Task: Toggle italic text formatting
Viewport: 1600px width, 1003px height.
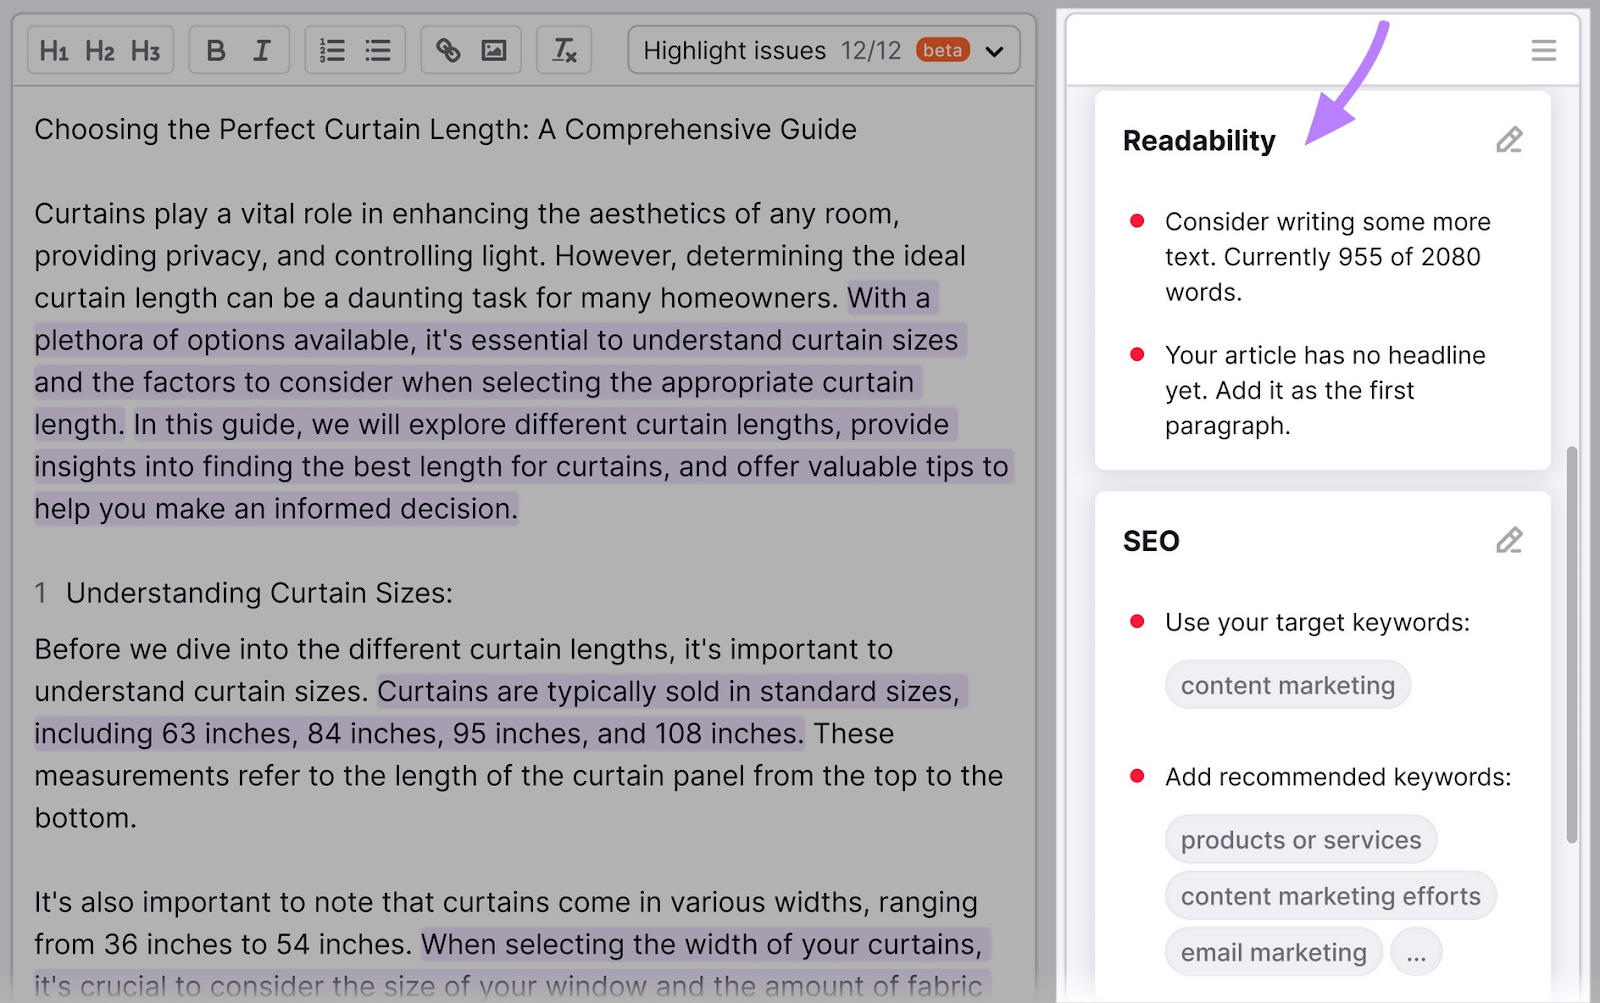Action: (x=262, y=51)
